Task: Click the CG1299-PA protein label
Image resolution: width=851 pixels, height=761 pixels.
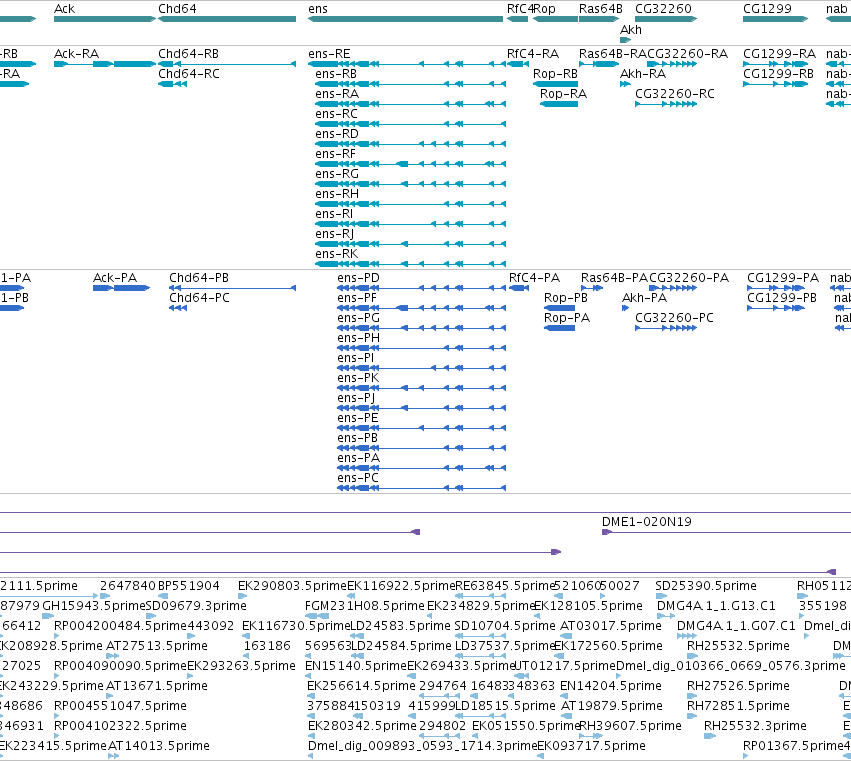Action: pos(783,278)
